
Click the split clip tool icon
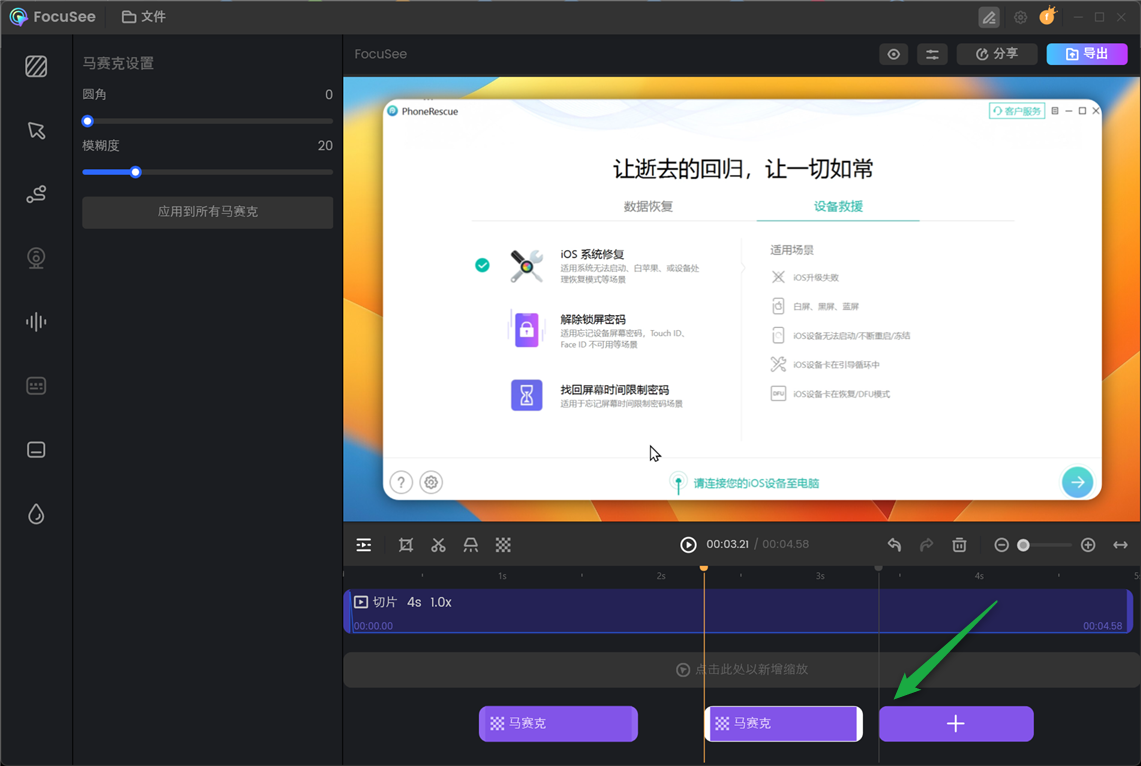pos(471,545)
